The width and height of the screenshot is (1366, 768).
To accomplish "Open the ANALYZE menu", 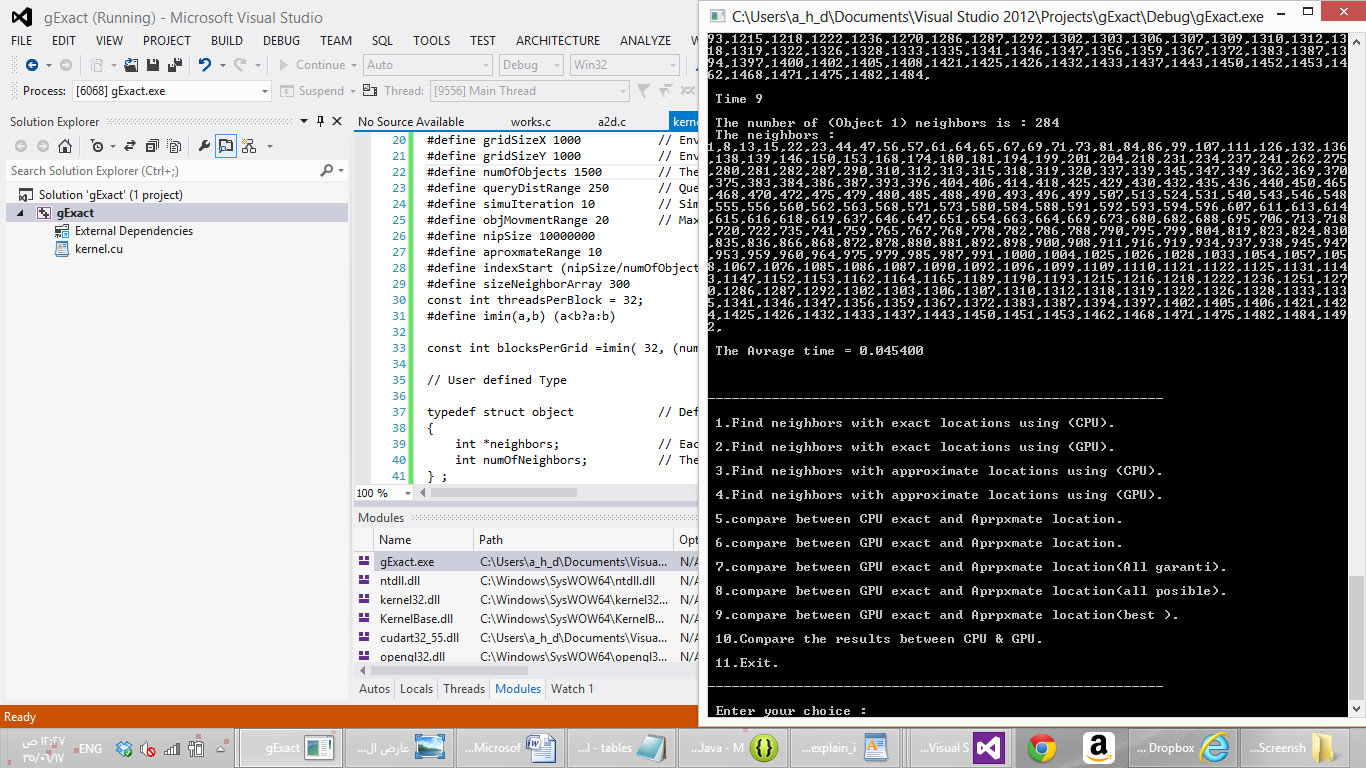I will [x=646, y=41].
